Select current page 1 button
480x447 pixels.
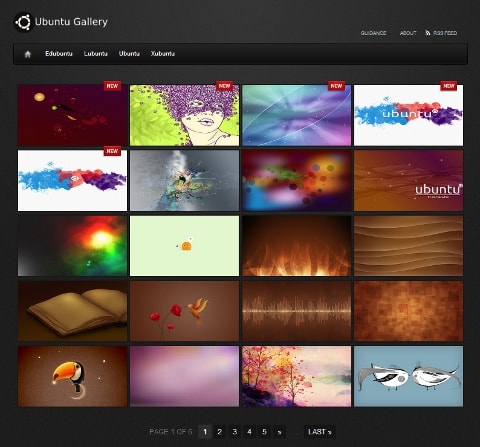point(205,432)
